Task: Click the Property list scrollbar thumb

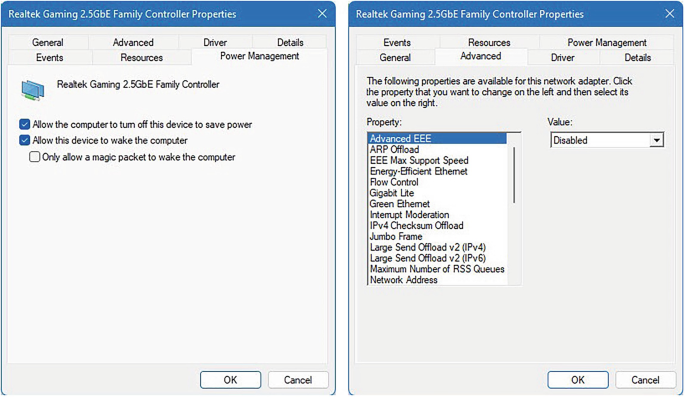Action: 514,175
